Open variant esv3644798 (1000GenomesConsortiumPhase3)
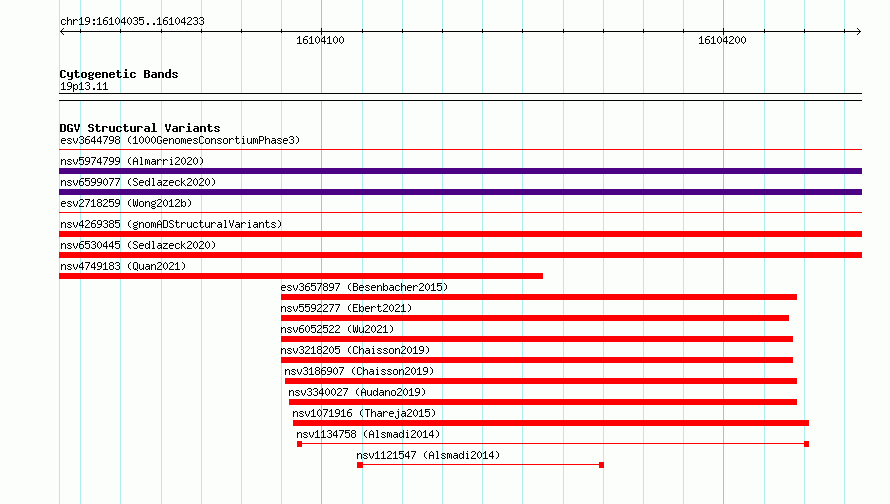The width and height of the screenshot is (890, 504). [x=180, y=140]
